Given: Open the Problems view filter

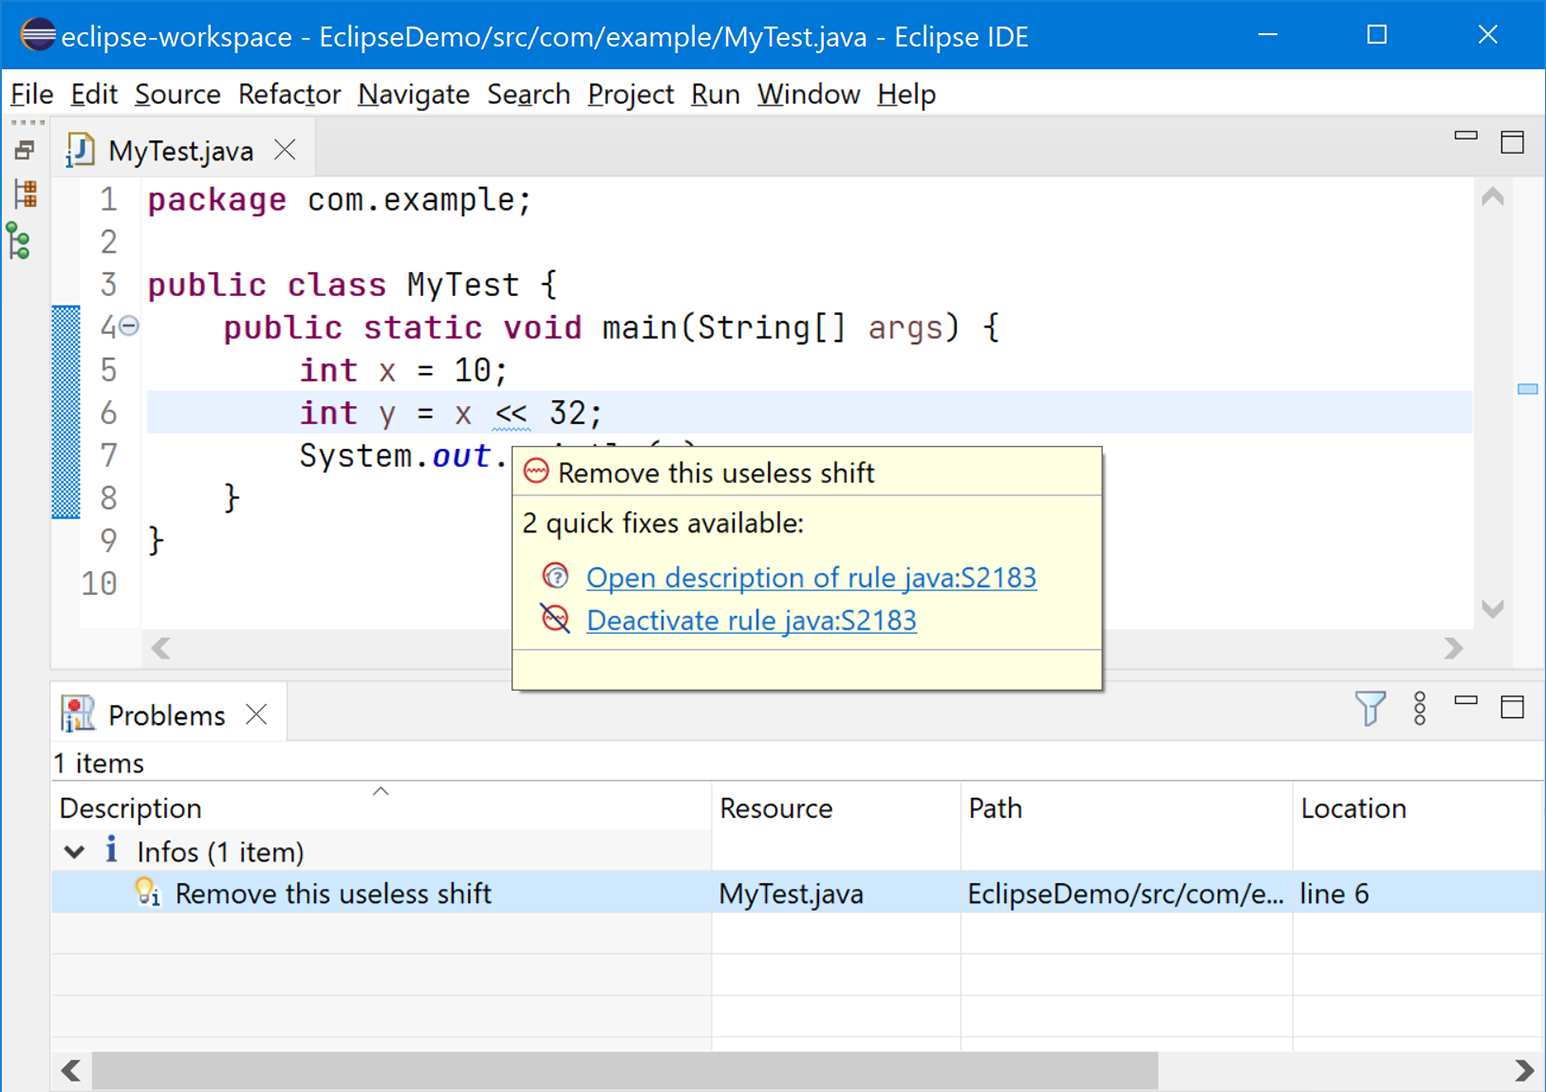Looking at the screenshot, I should pyautogui.click(x=1370, y=708).
